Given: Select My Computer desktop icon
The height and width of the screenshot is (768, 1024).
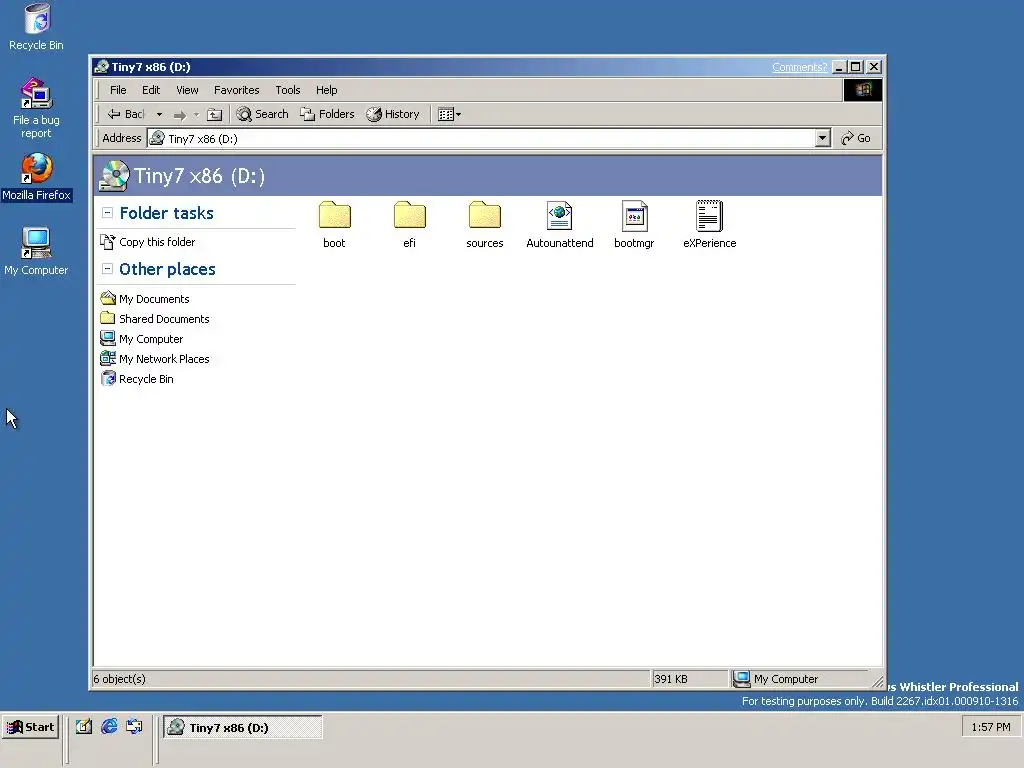Looking at the screenshot, I should 36,251.
